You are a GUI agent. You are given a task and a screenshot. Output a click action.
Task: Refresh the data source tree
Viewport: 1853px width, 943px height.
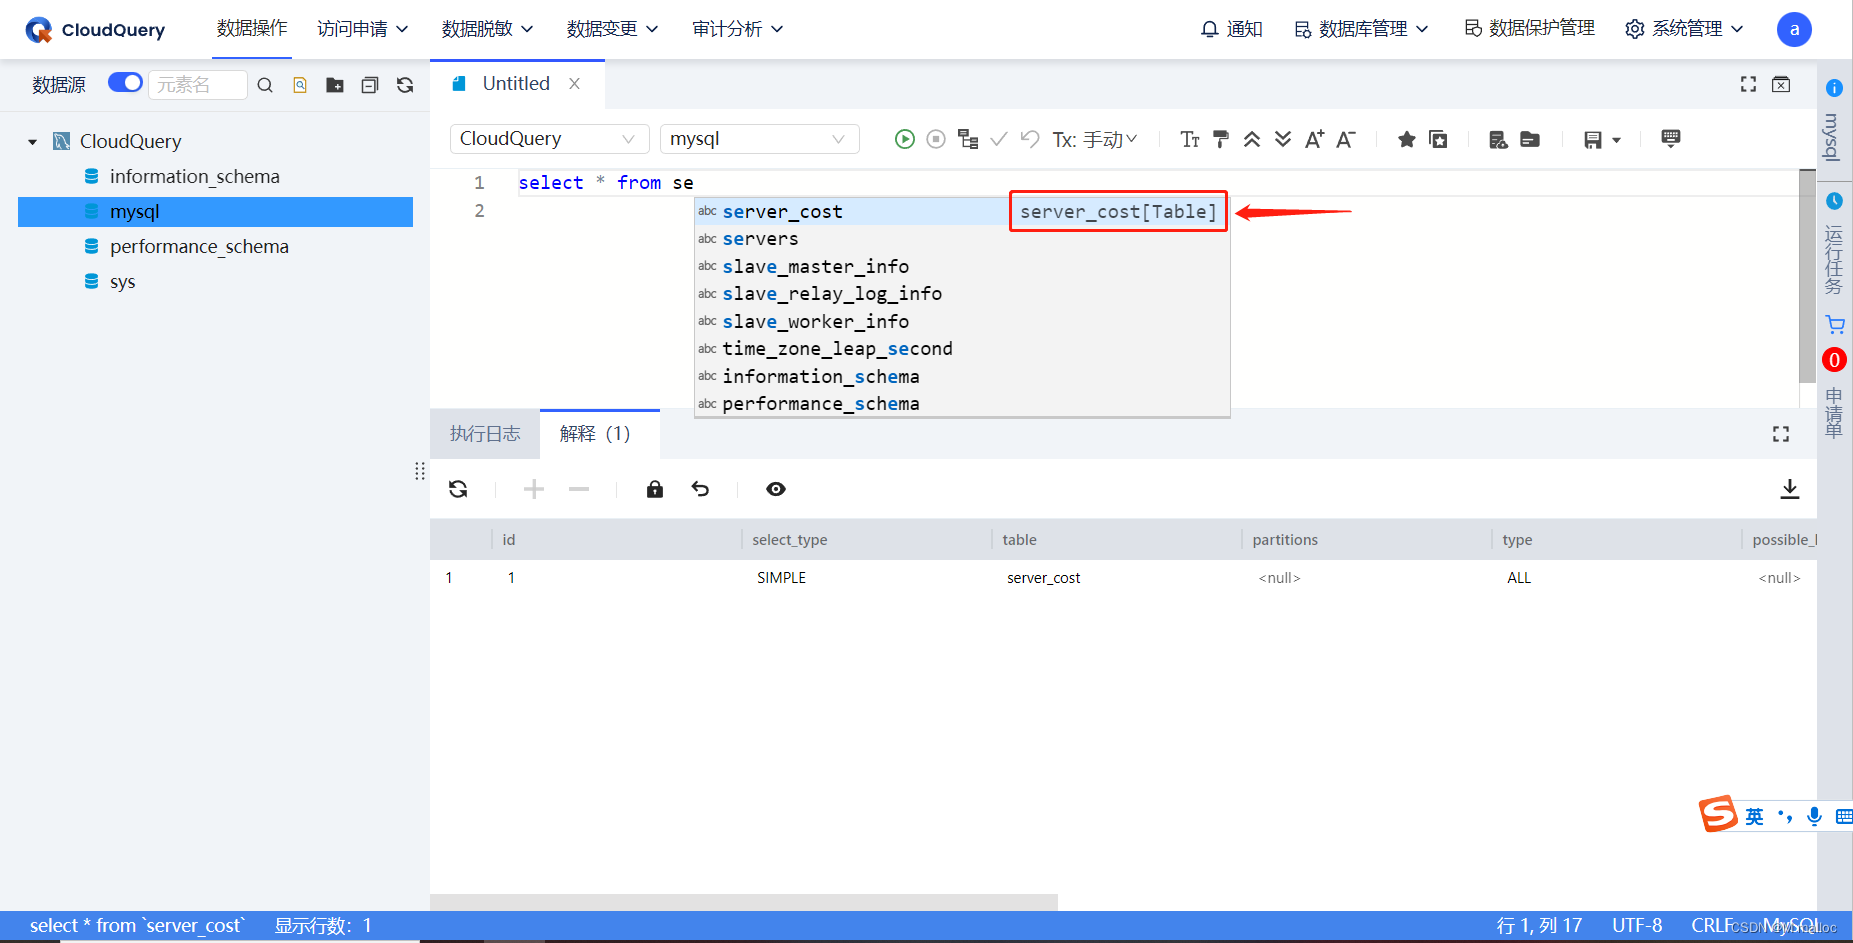click(x=405, y=85)
